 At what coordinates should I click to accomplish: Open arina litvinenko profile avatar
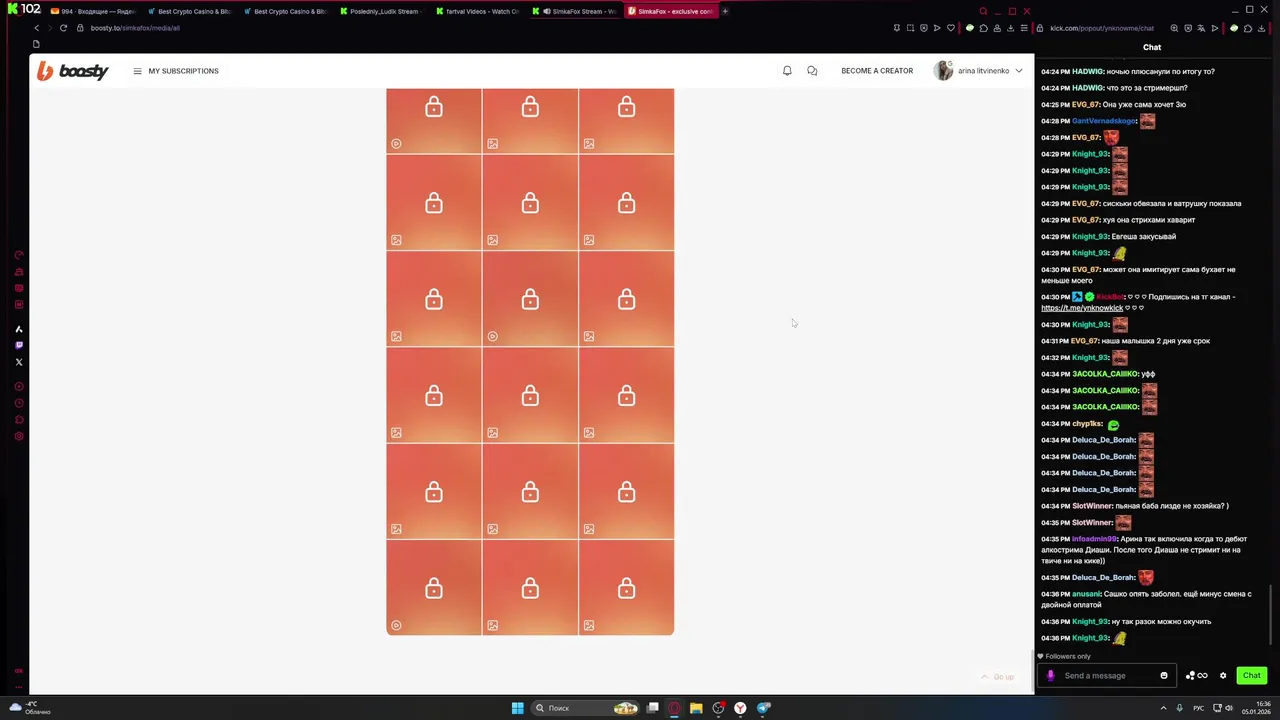click(x=943, y=71)
